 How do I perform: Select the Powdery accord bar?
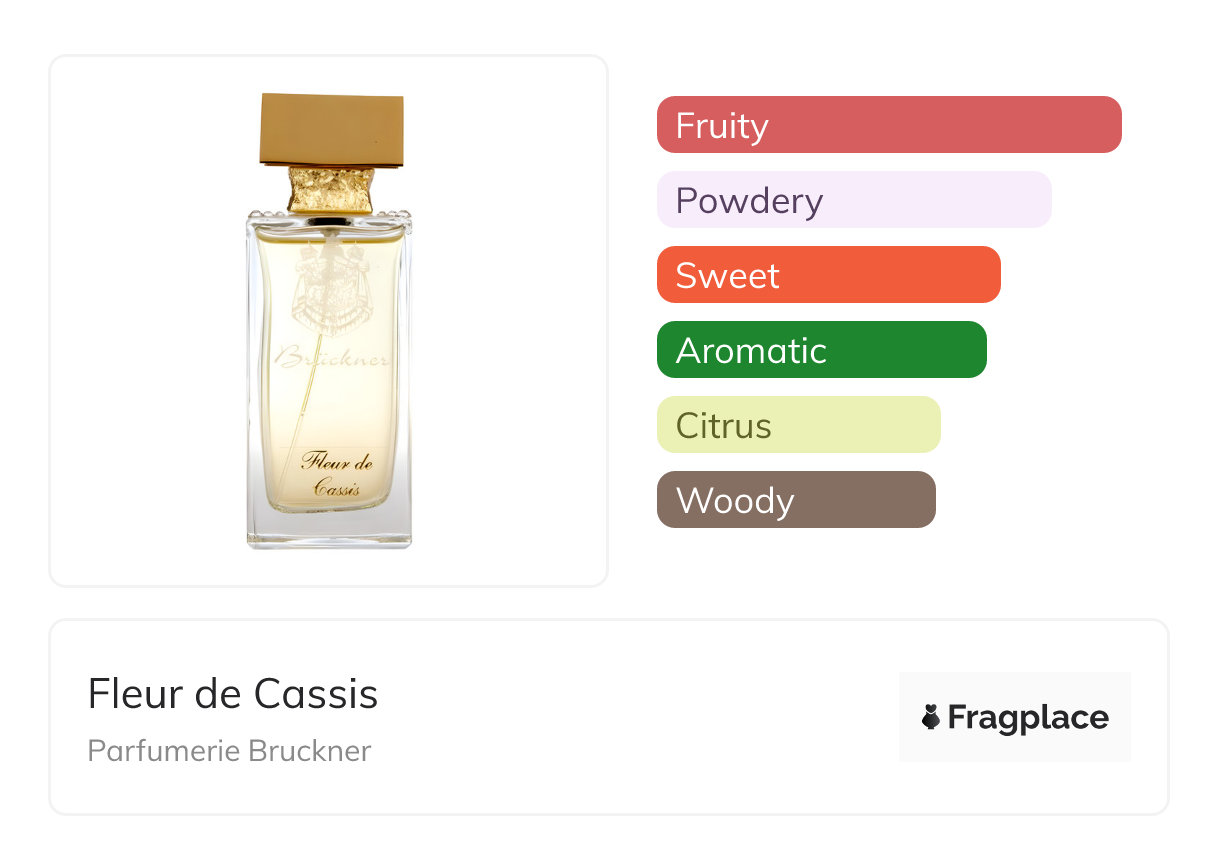coord(854,200)
